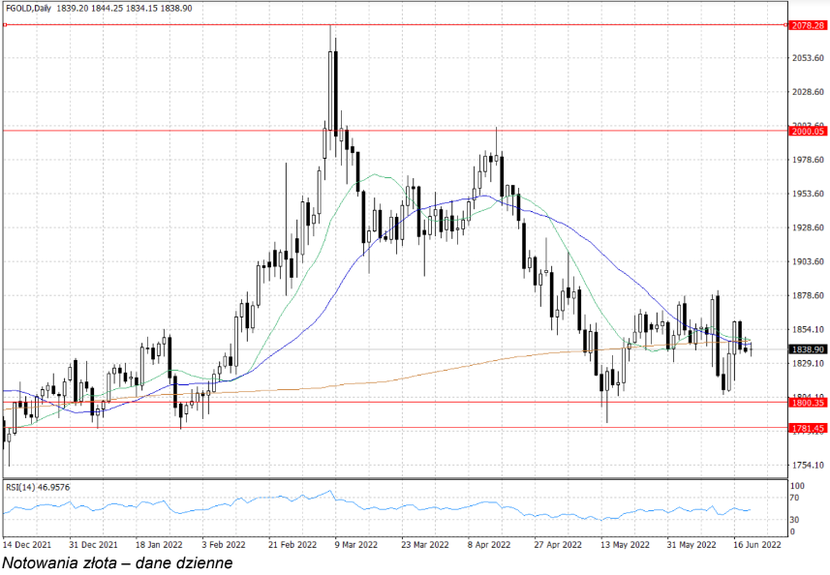Click the 3 Feb 2022 date label
The height and width of the screenshot is (575, 830).
(223, 545)
